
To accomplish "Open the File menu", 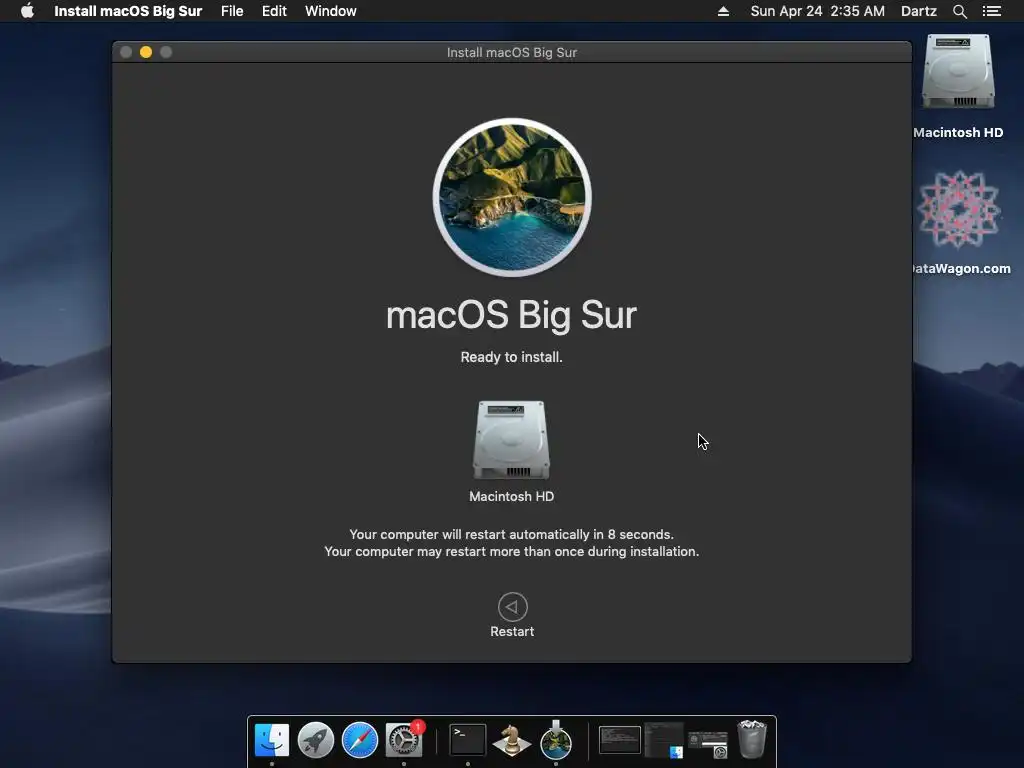I will point(232,11).
